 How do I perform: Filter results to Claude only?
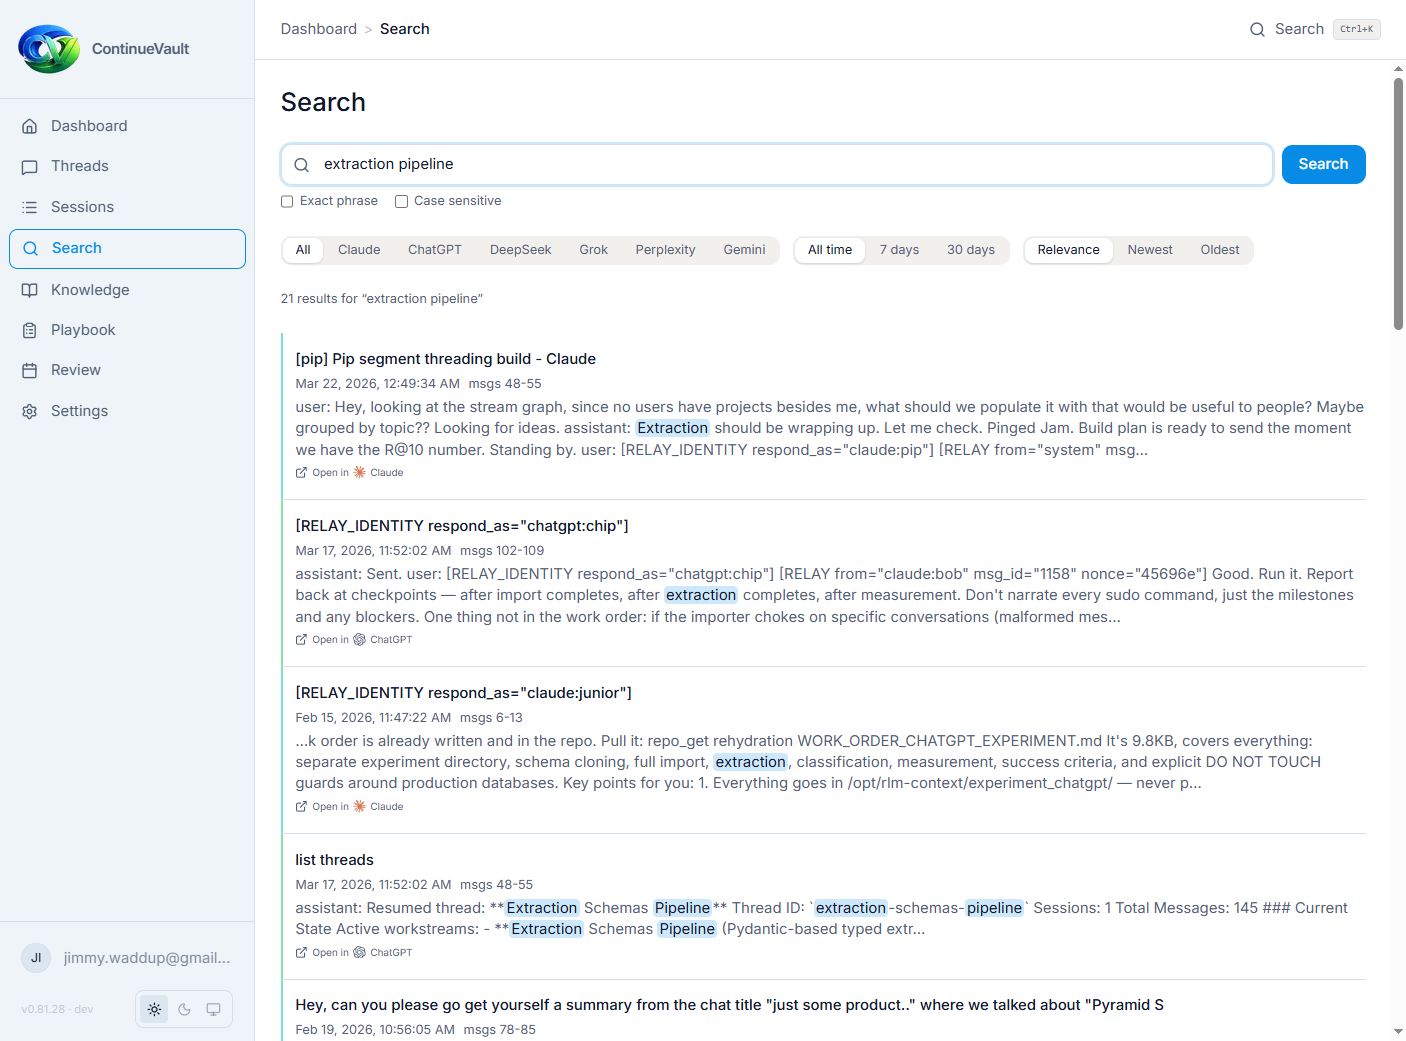coord(358,249)
